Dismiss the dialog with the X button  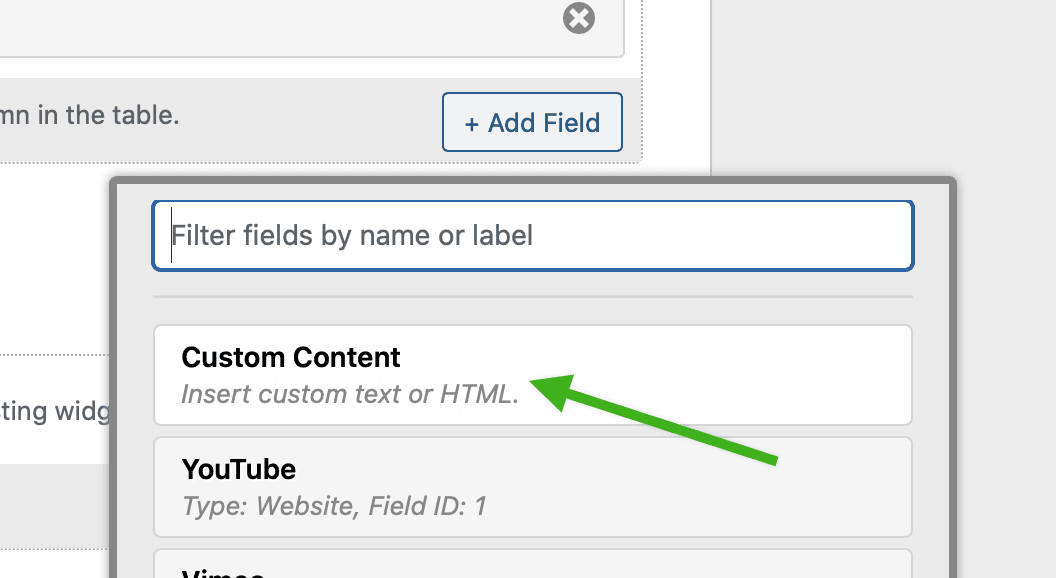(x=578, y=18)
